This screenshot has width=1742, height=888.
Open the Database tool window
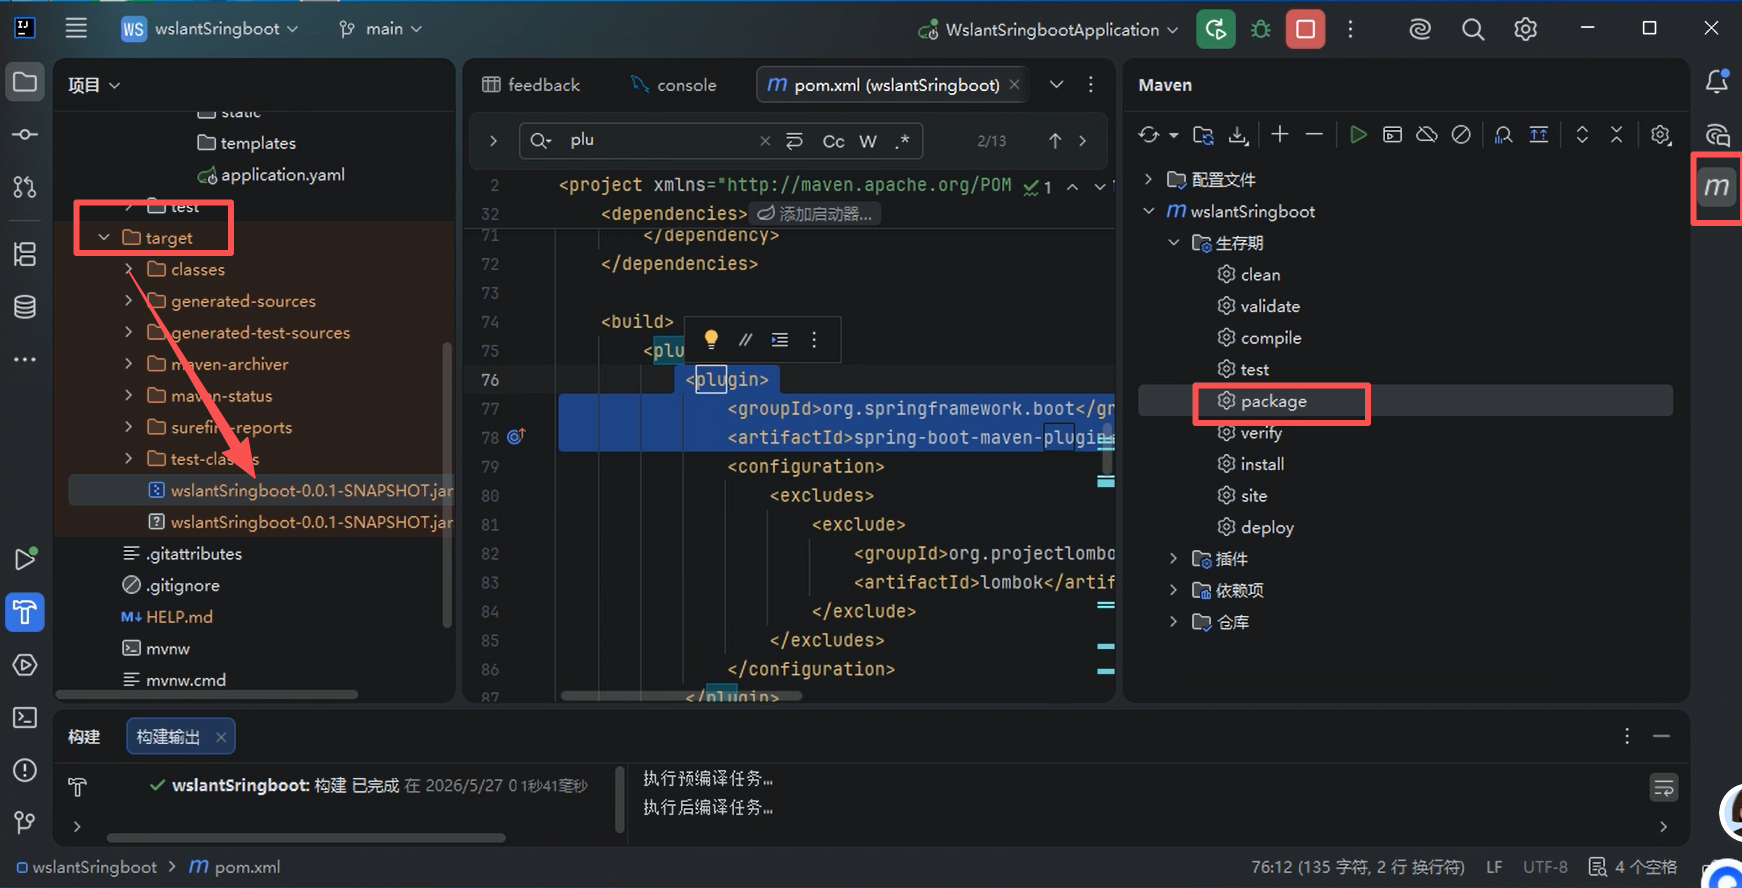point(25,307)
